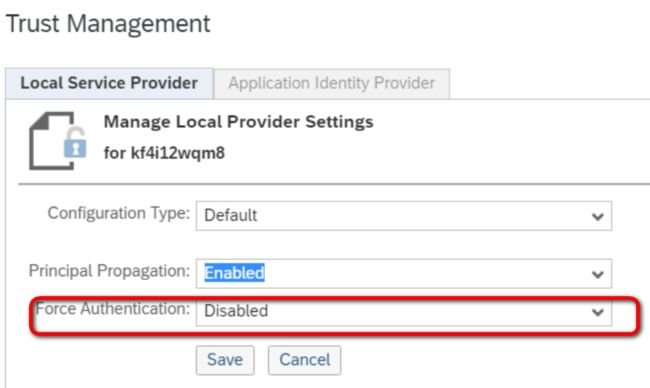Click the Default text in Configuration Type
Screen dimensions: 650x388
point(231,216)
